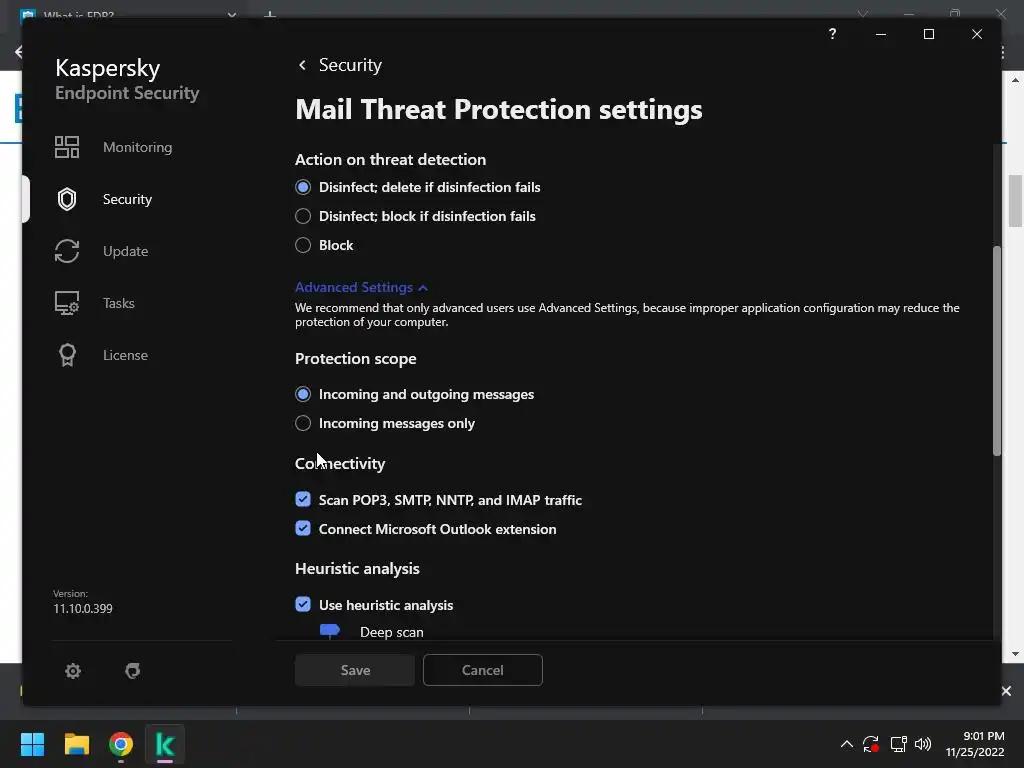Select Incoming and outgoing messages scope
The image size is (1024, 768).
pyautogui.click(x=415, y=394)
